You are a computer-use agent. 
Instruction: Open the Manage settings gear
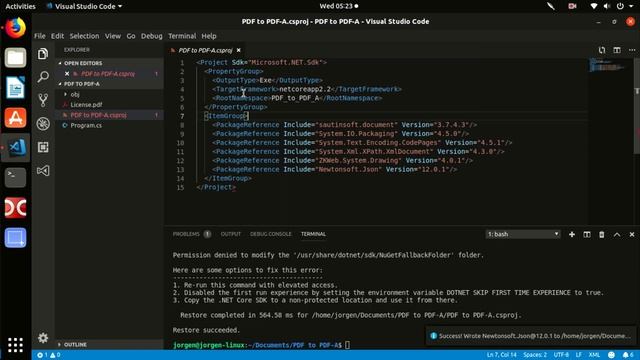click(x=43, y=338)
